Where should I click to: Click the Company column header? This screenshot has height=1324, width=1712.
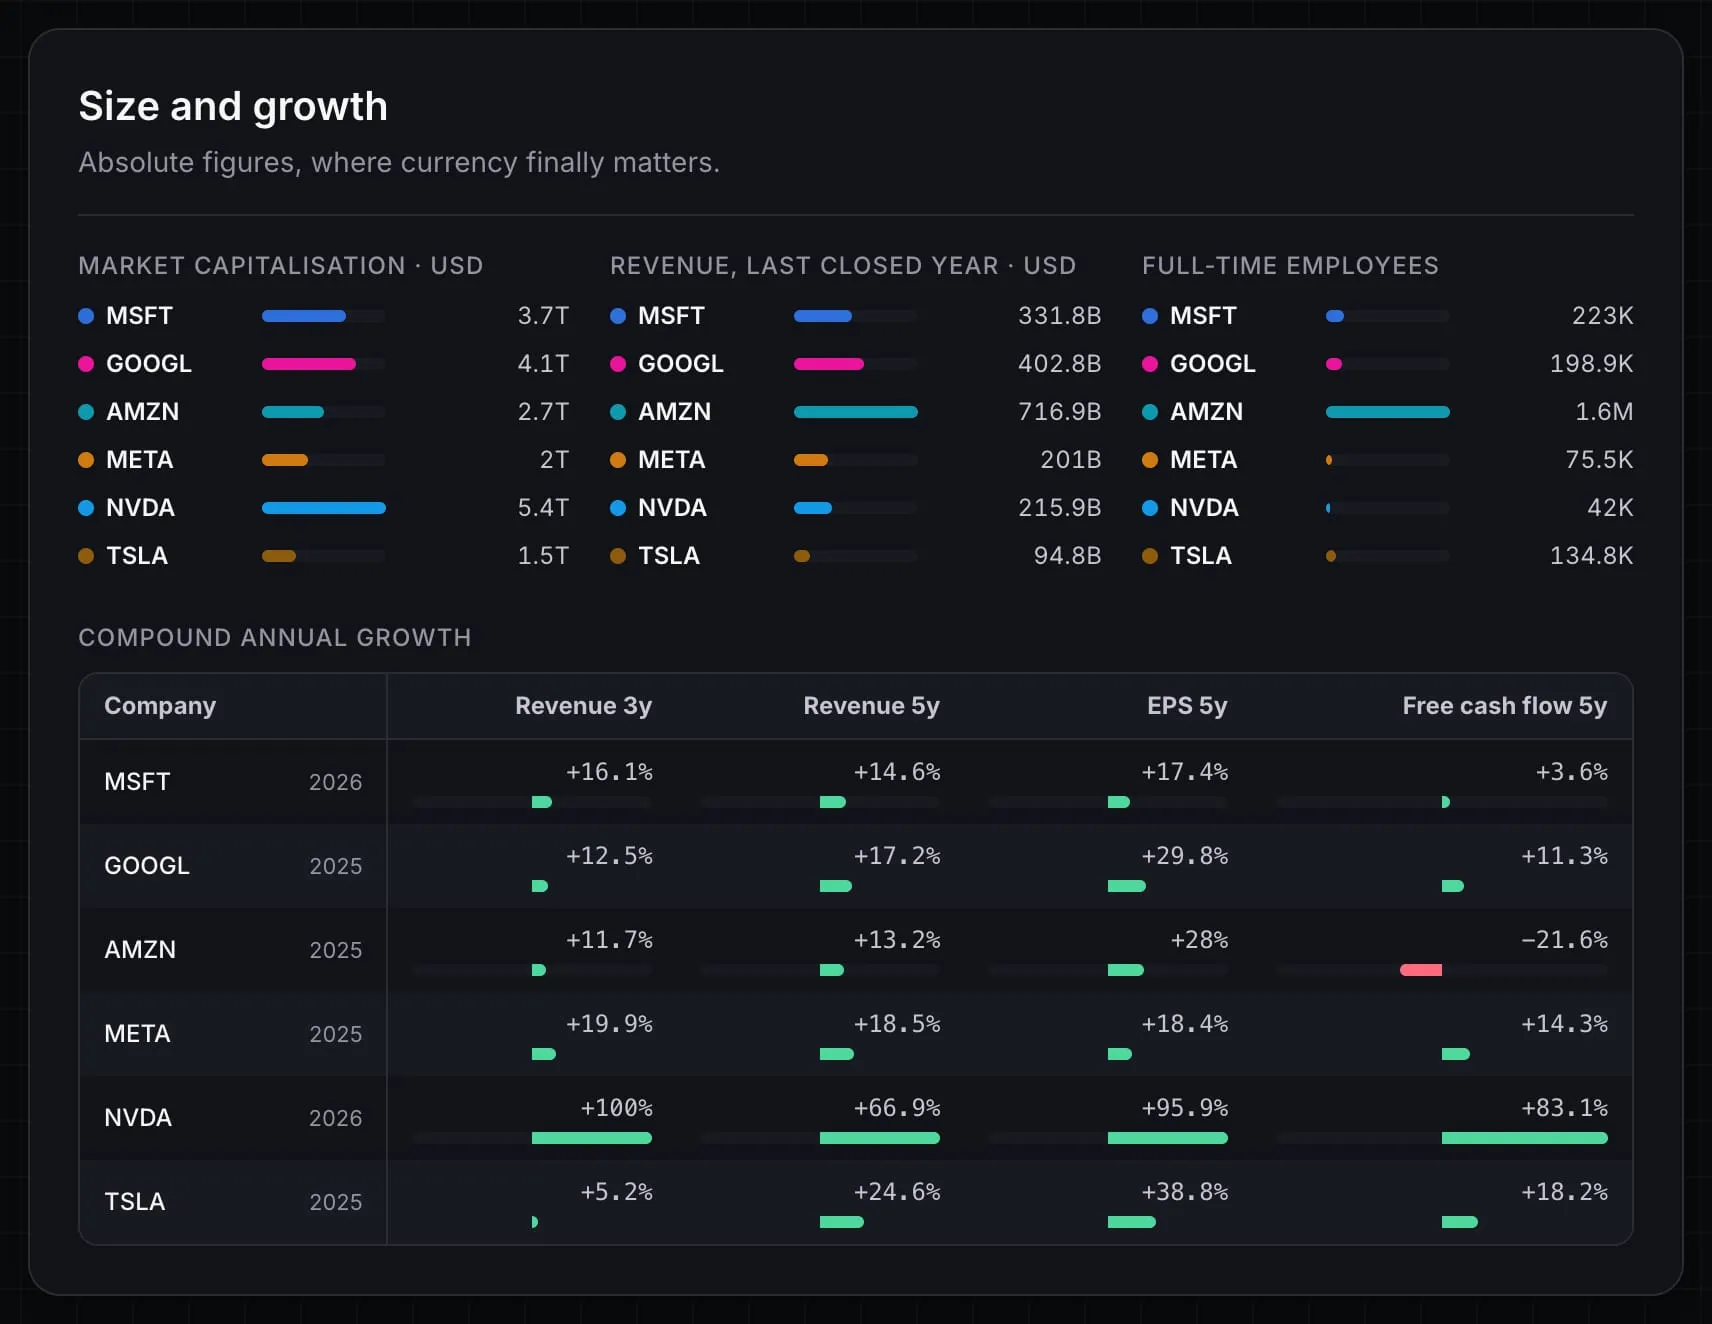pos(160,706)
